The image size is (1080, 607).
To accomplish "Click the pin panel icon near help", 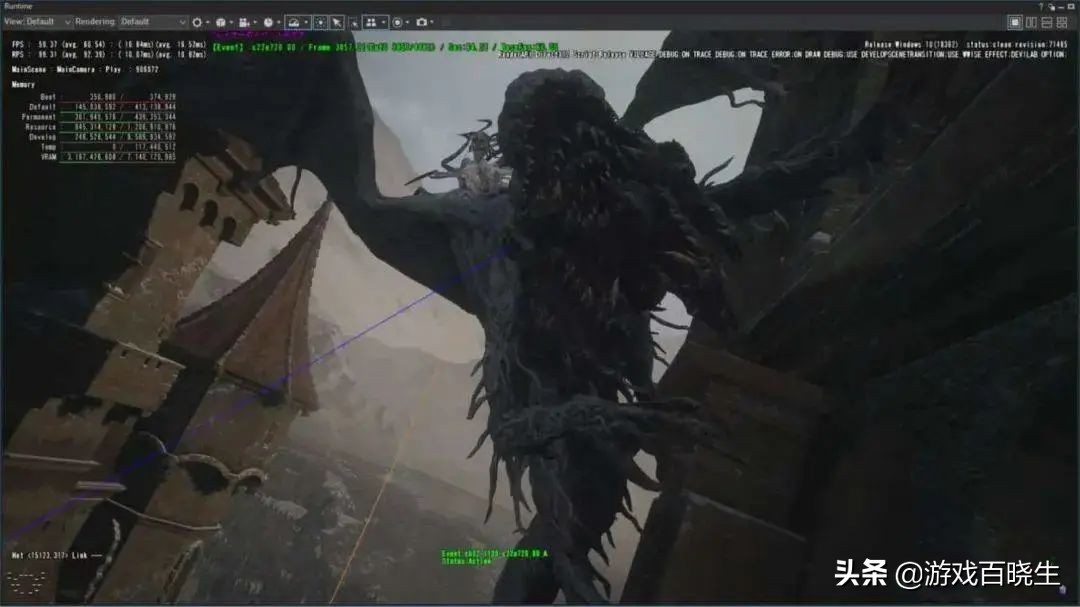I will pyautogui.click(x=1052, y=7).
